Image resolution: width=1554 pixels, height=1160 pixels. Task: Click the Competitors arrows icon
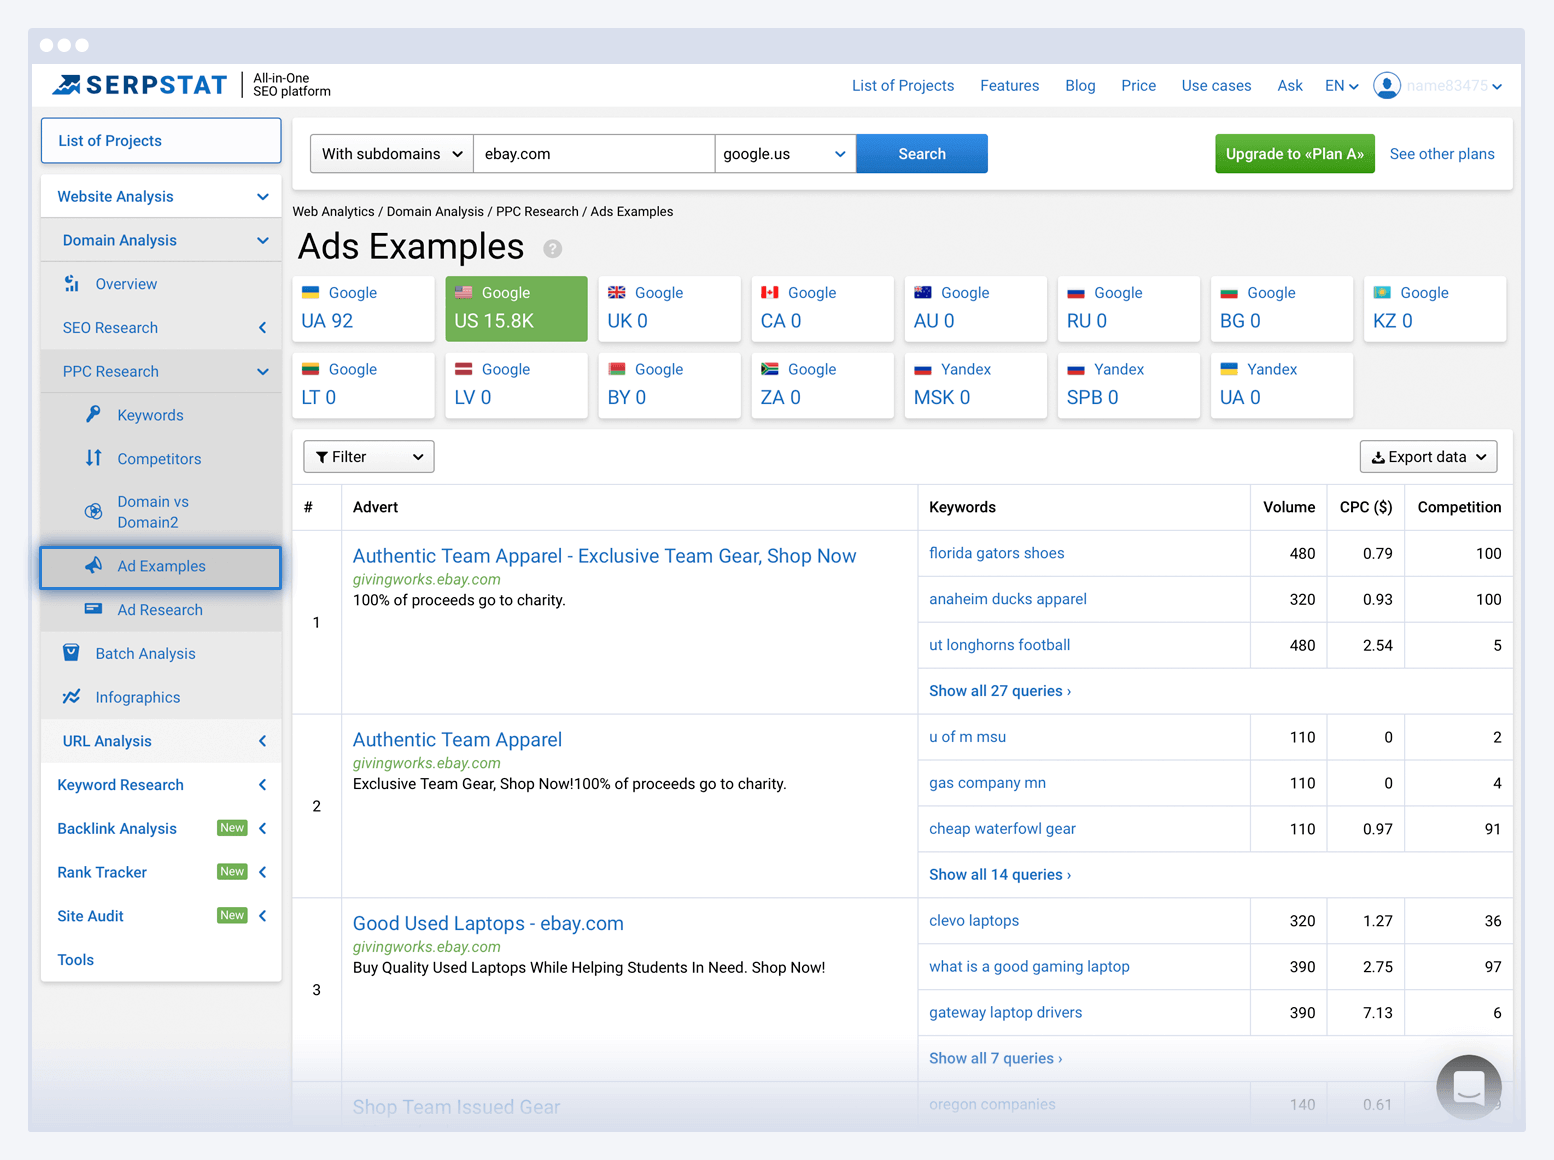point(93,458)
